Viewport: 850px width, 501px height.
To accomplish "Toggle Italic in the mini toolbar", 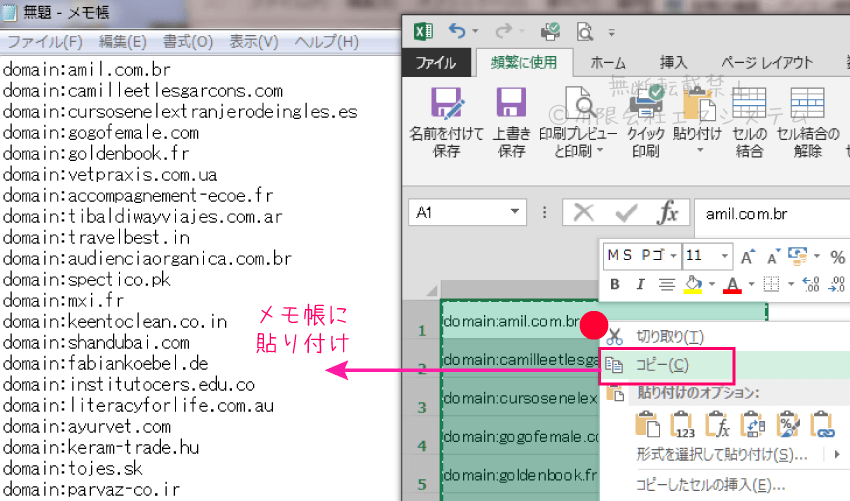I will (x=640, y=284).
